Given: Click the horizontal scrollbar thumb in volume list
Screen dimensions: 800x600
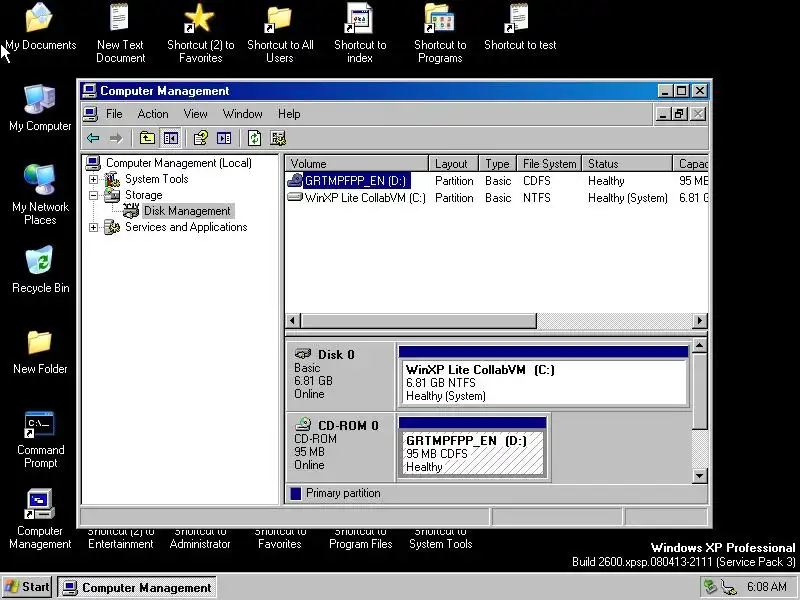Looking at the screenshot, I should [418, 320].
